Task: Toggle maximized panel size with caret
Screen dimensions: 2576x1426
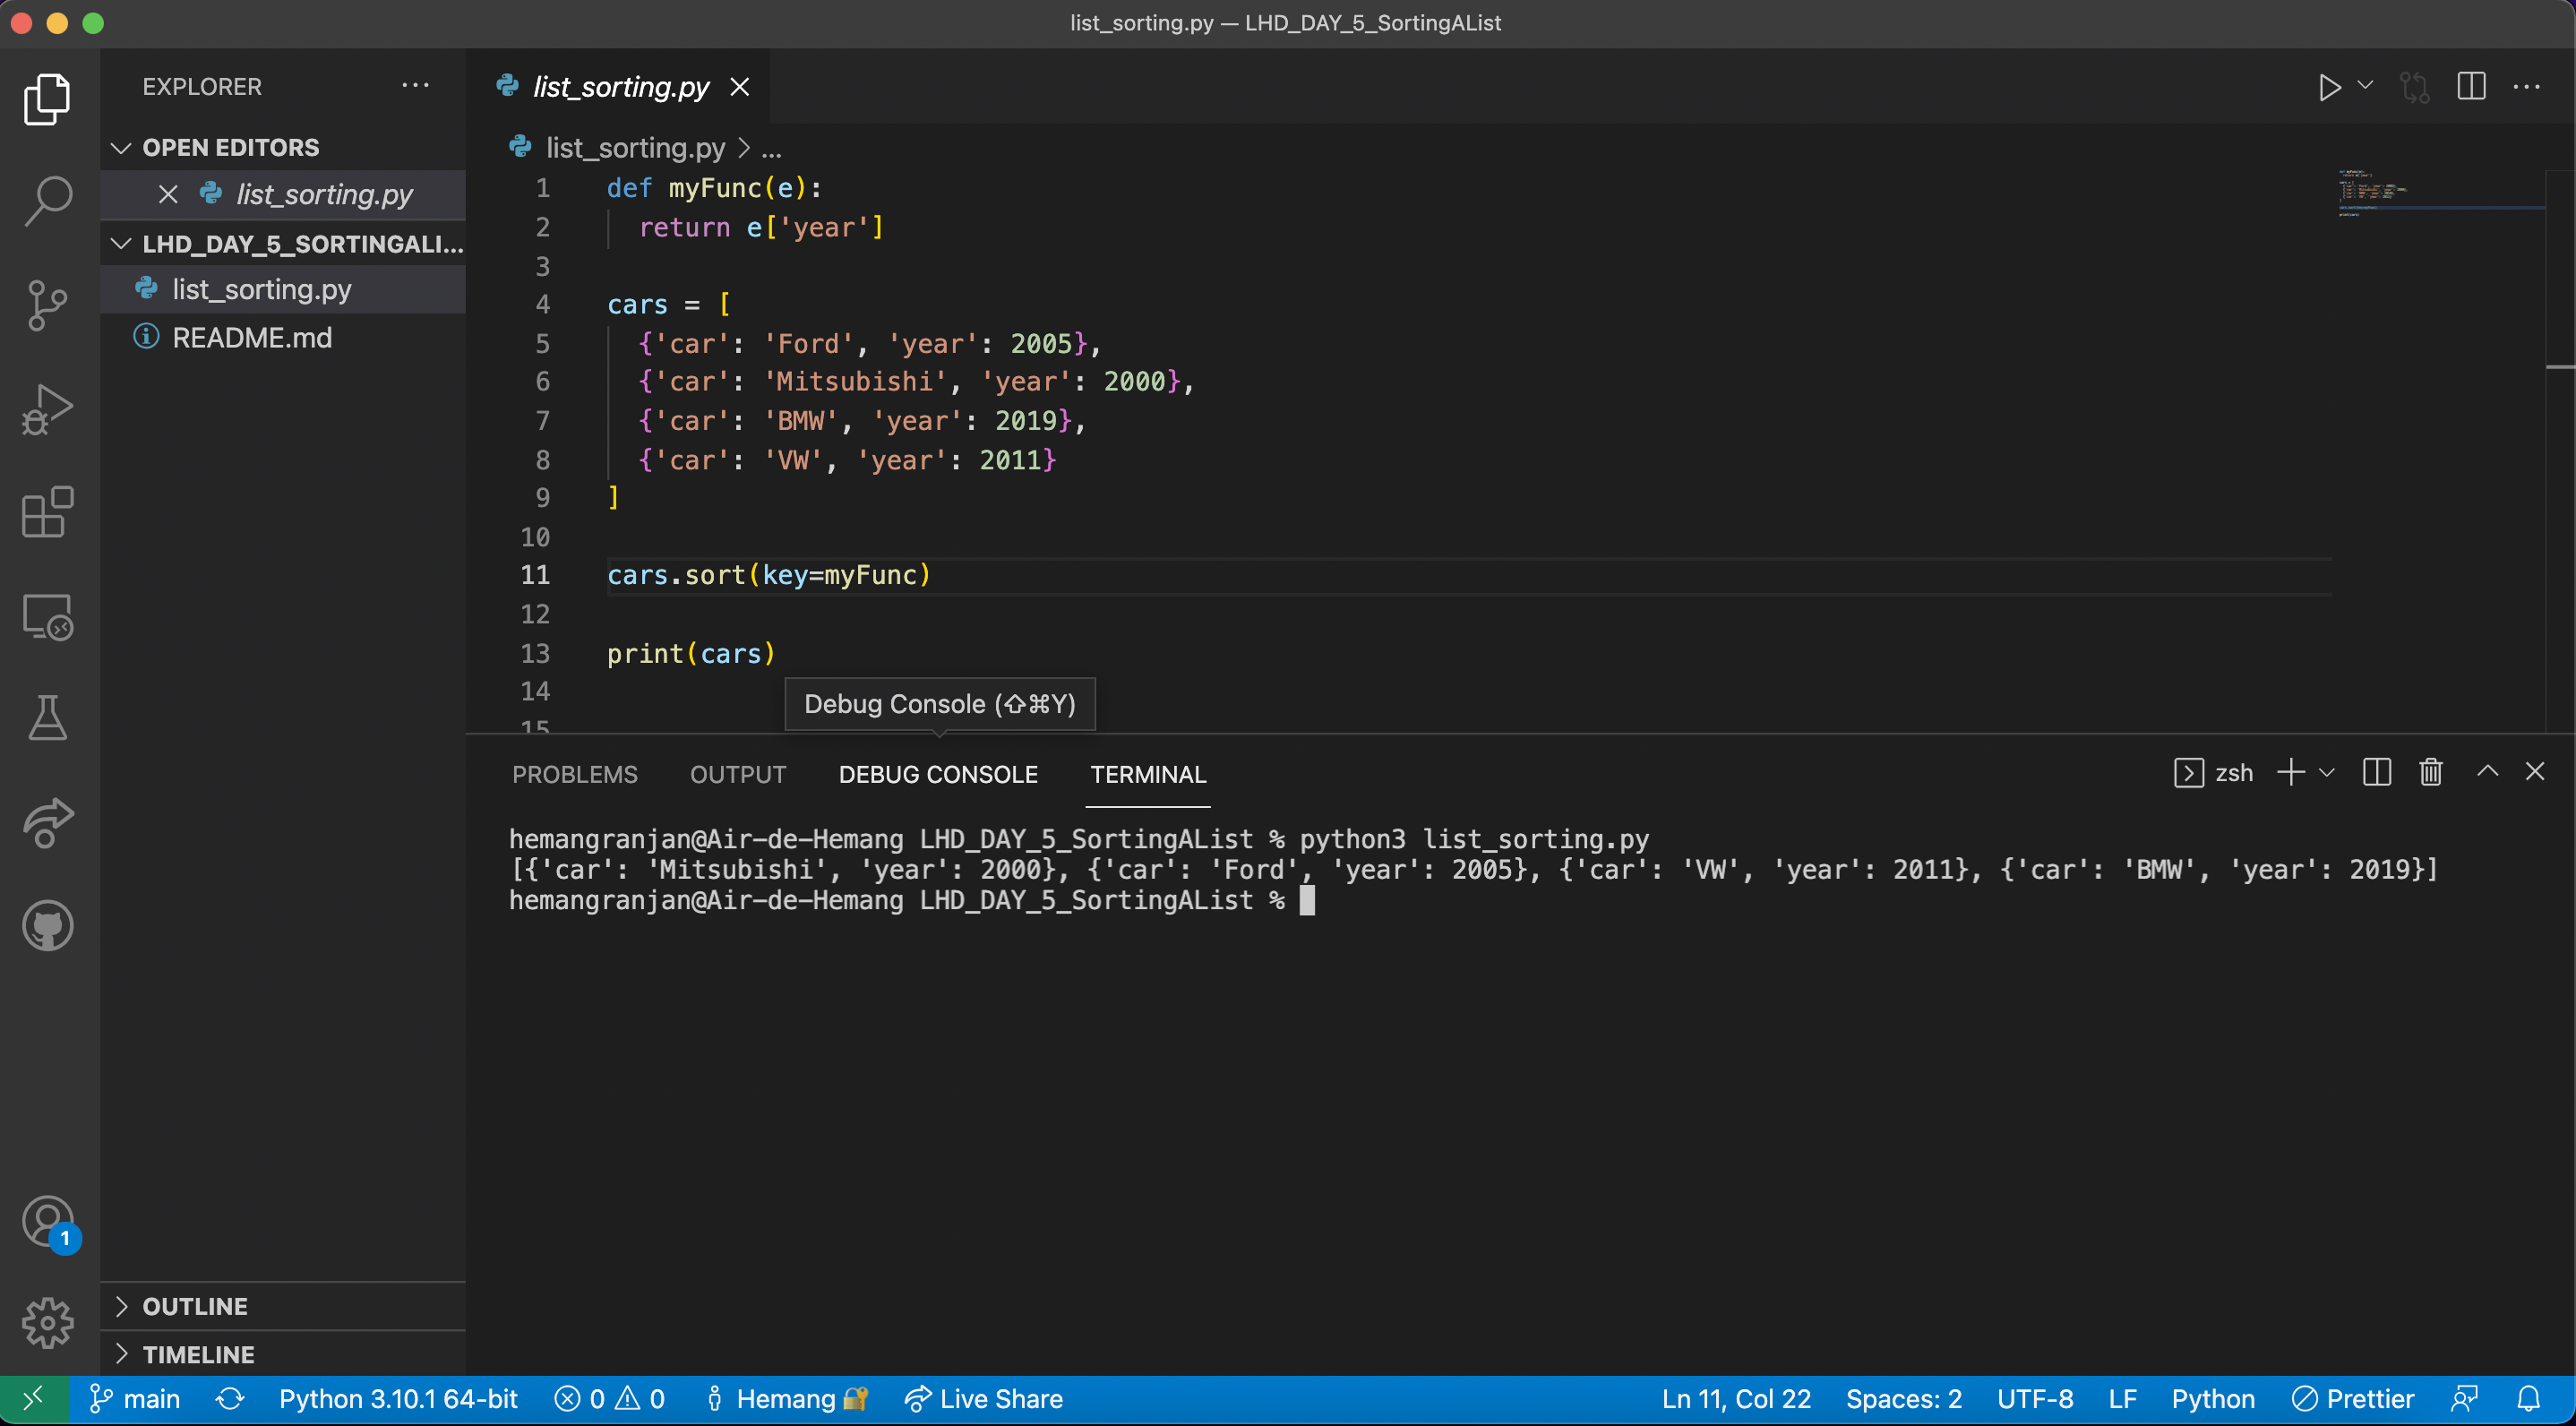Action: point(2487,772)
